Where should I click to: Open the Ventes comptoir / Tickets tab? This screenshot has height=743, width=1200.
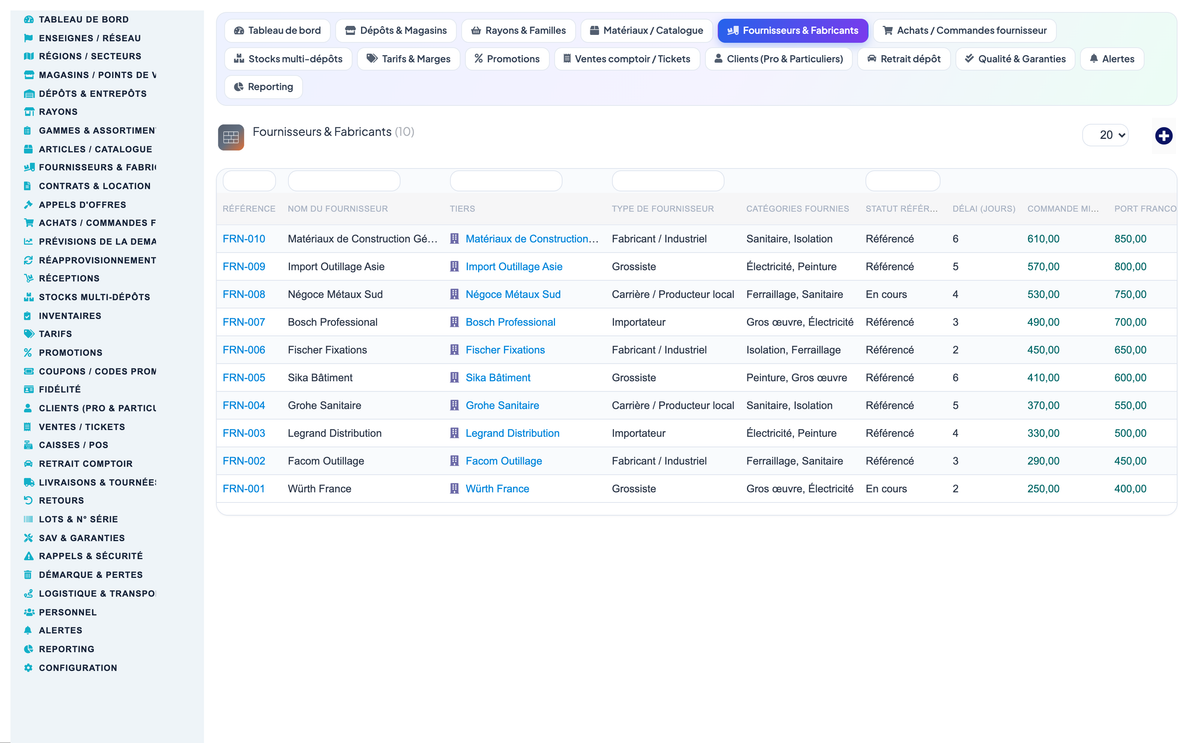[x=627, y=59]
